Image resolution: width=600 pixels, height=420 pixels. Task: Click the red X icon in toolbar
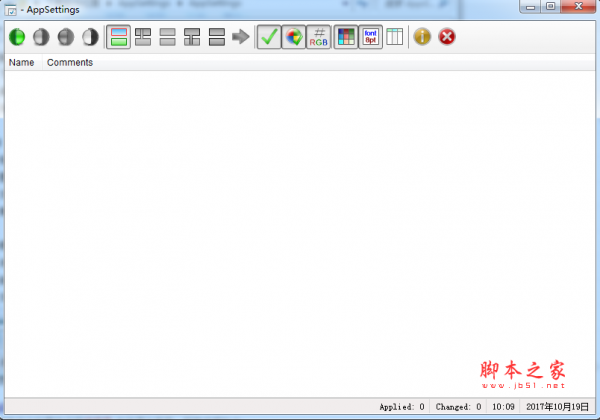click(x=447, y=37)
